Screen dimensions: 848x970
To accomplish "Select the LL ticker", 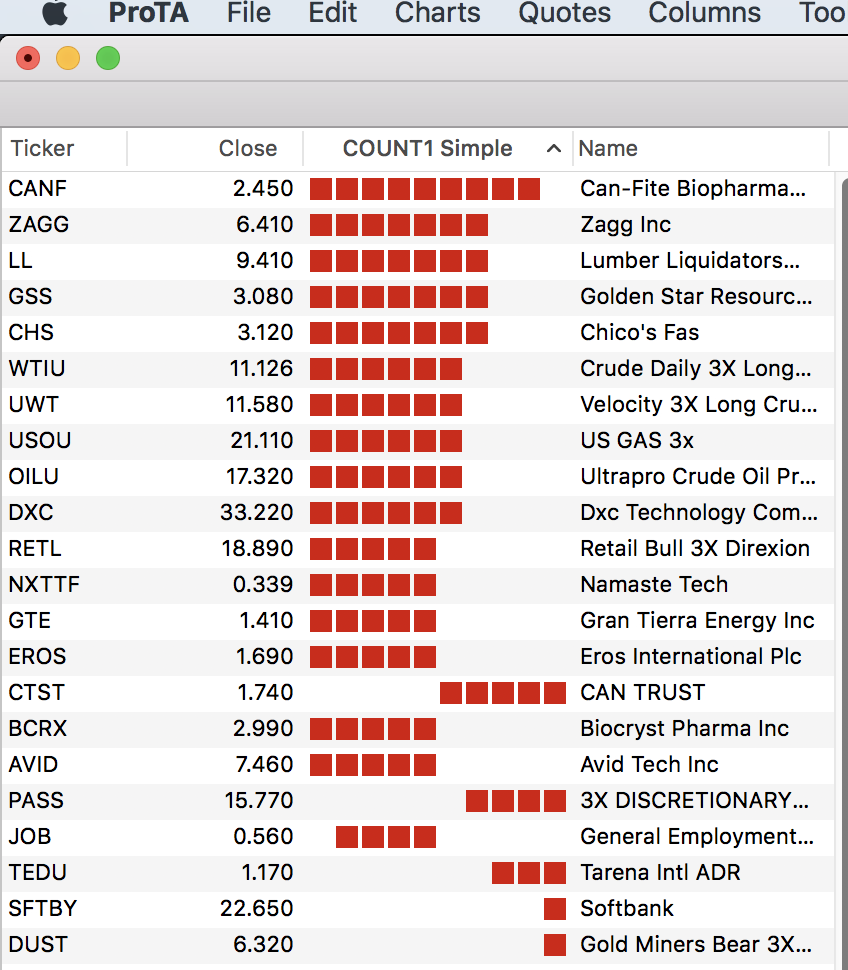I will tap(20, 260).
